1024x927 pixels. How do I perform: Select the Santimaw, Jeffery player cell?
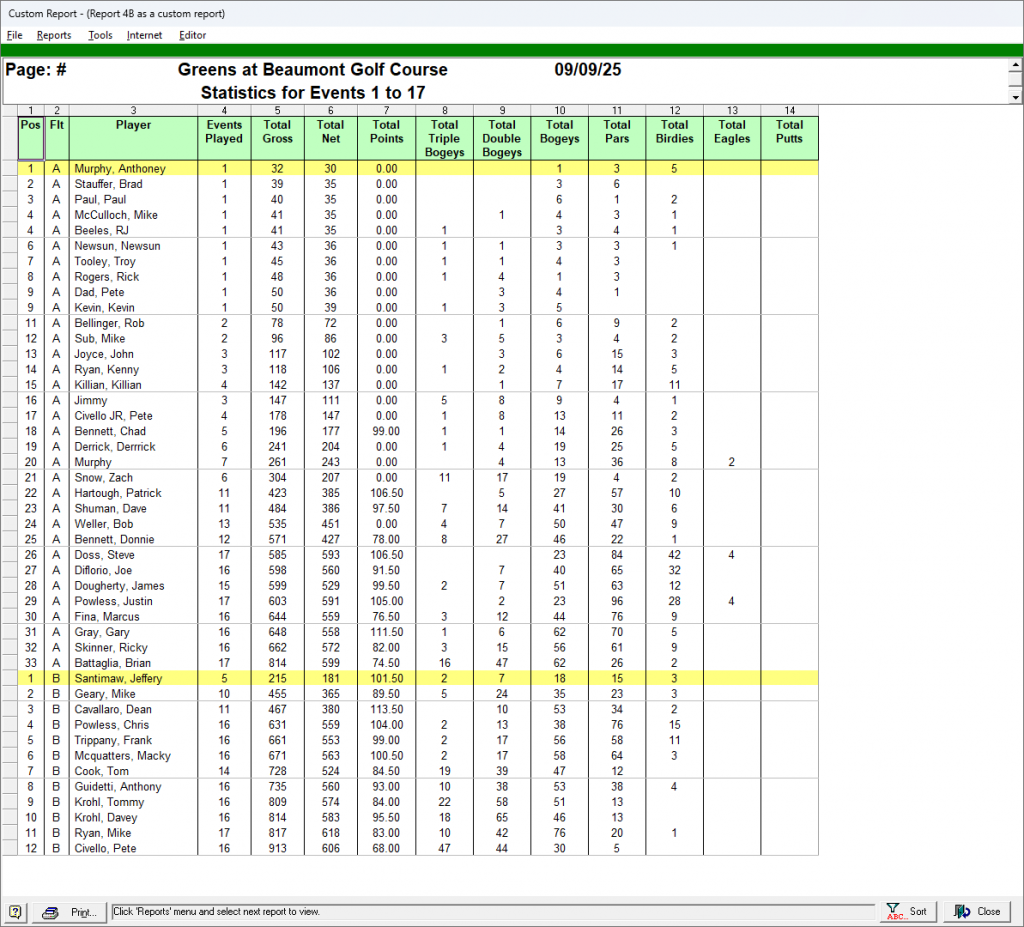133,679
